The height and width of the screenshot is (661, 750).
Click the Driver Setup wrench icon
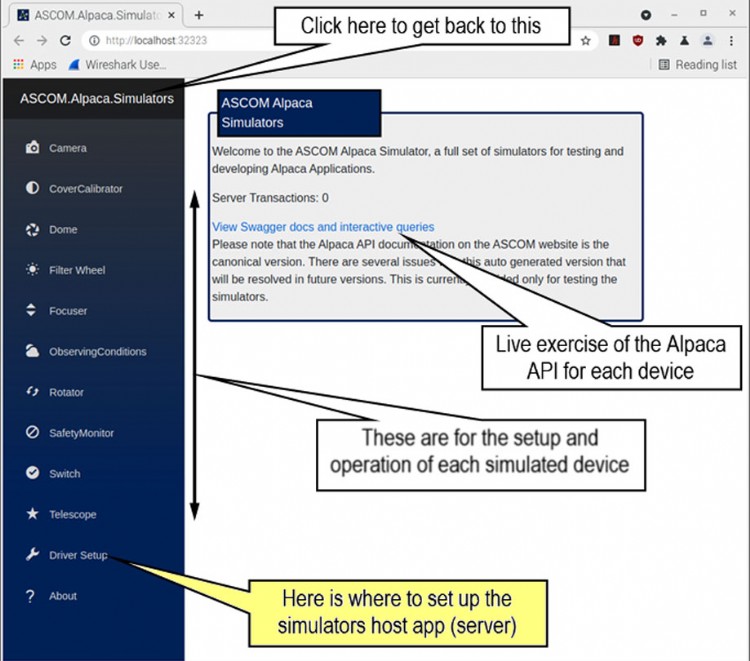33,554
